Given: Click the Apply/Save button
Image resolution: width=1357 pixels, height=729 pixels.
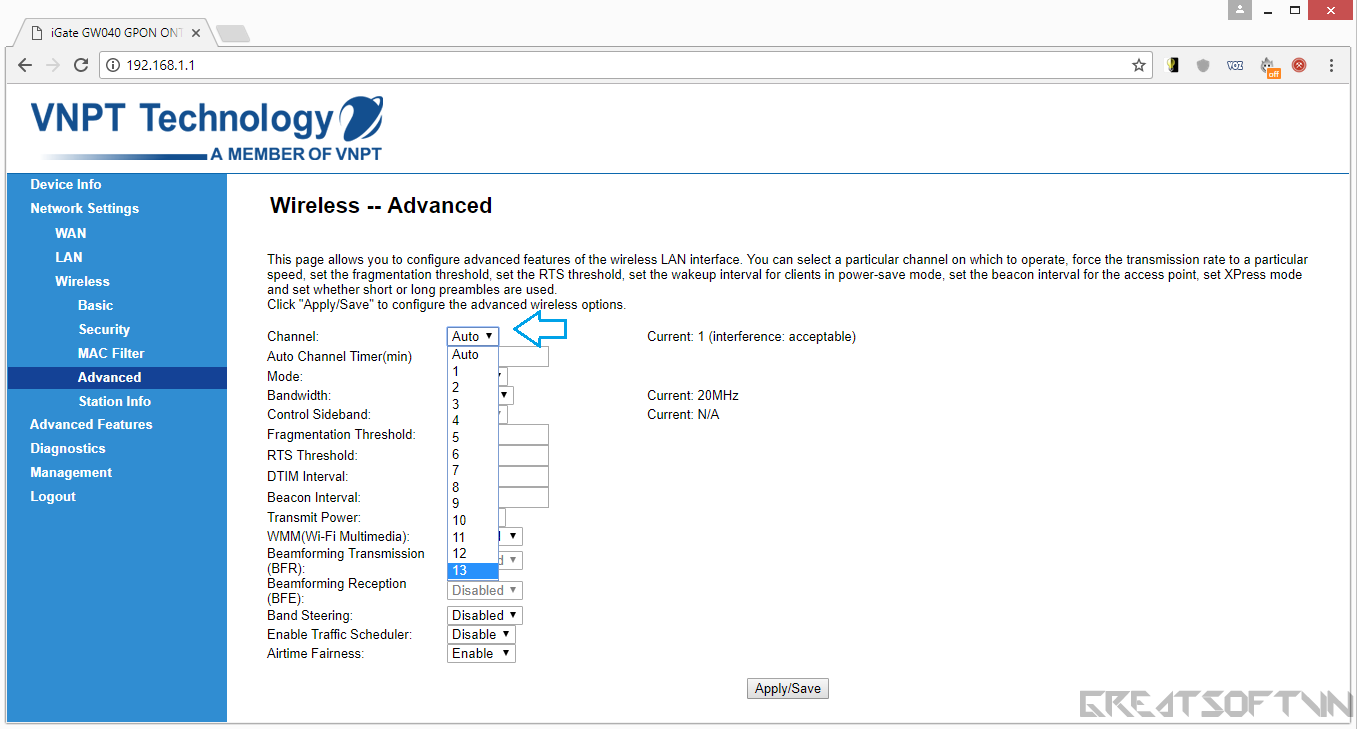Looking at the screenshot, I should click(788, 689).
